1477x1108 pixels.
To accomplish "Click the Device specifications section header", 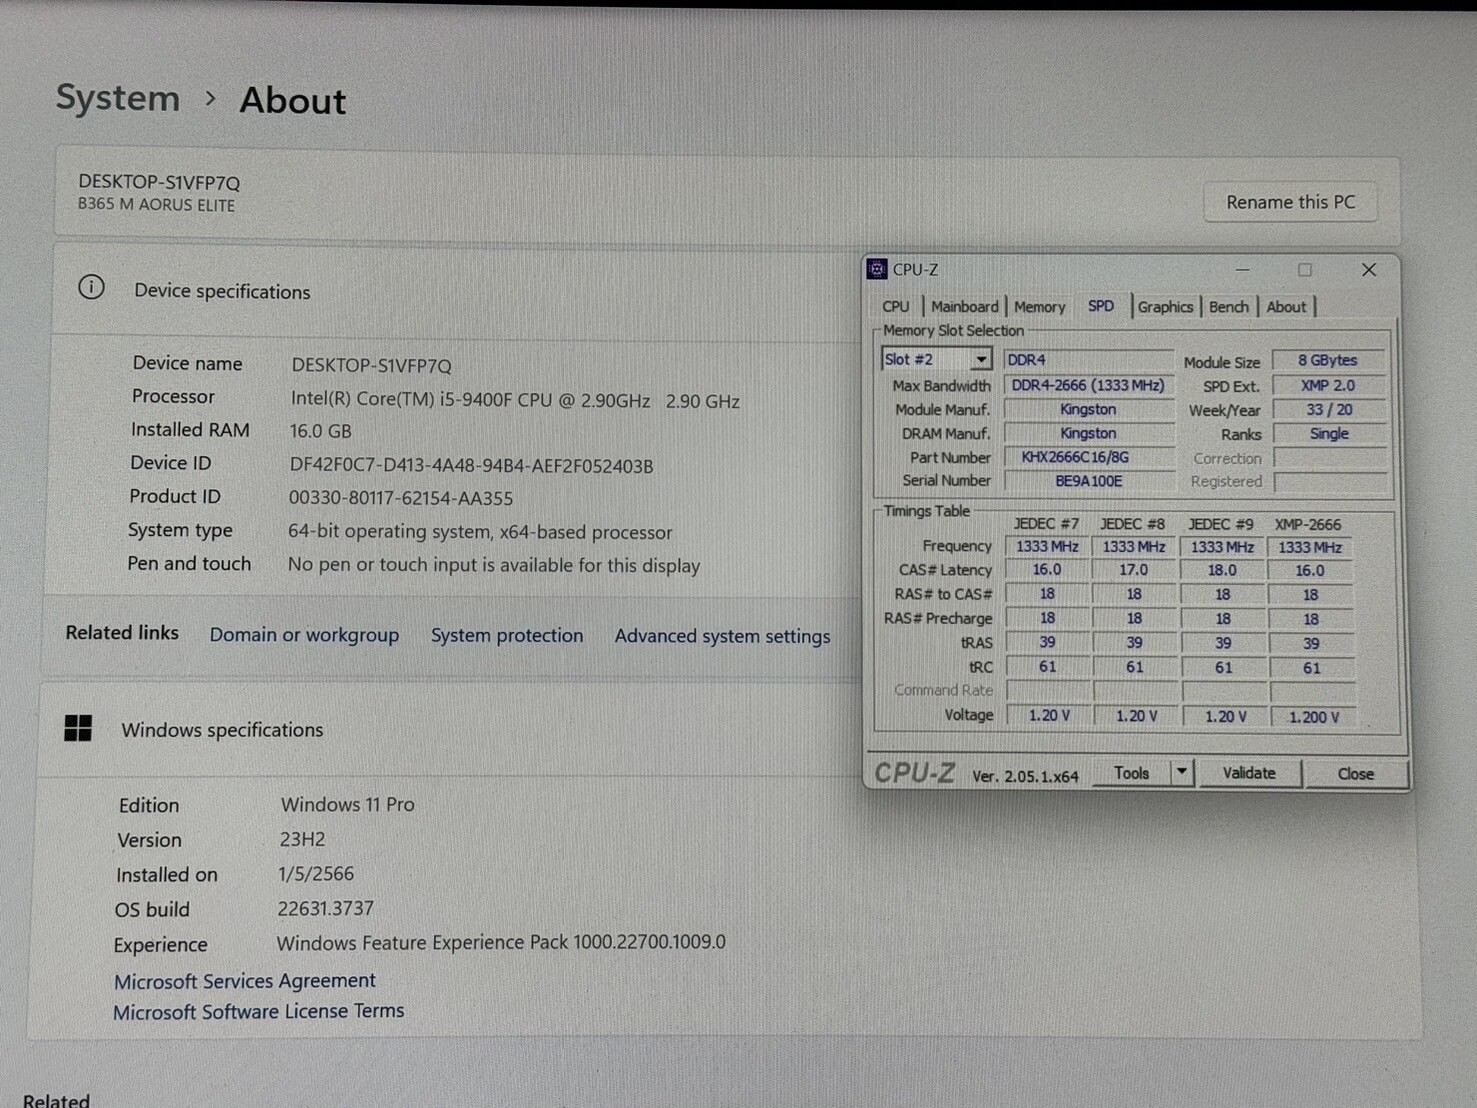I will [x=222, y=291].
